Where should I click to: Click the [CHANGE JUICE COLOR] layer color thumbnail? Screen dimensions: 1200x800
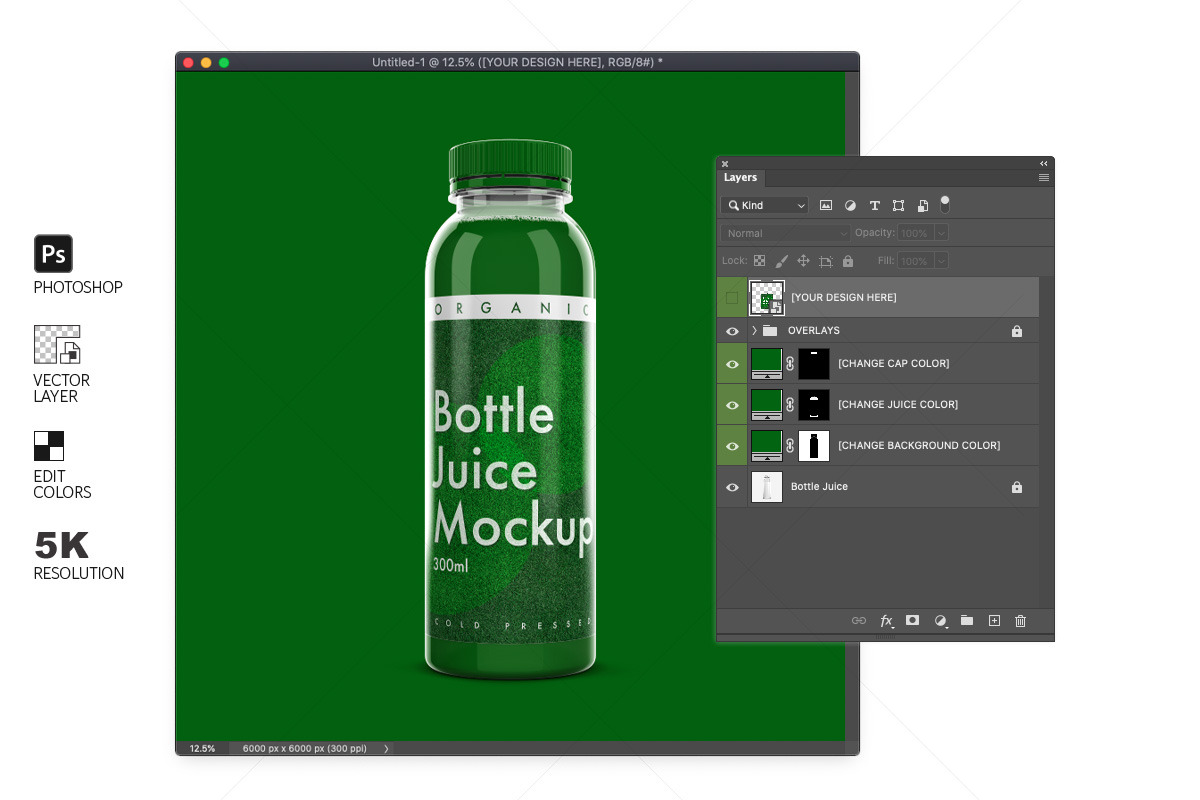(x=766, y=404)
